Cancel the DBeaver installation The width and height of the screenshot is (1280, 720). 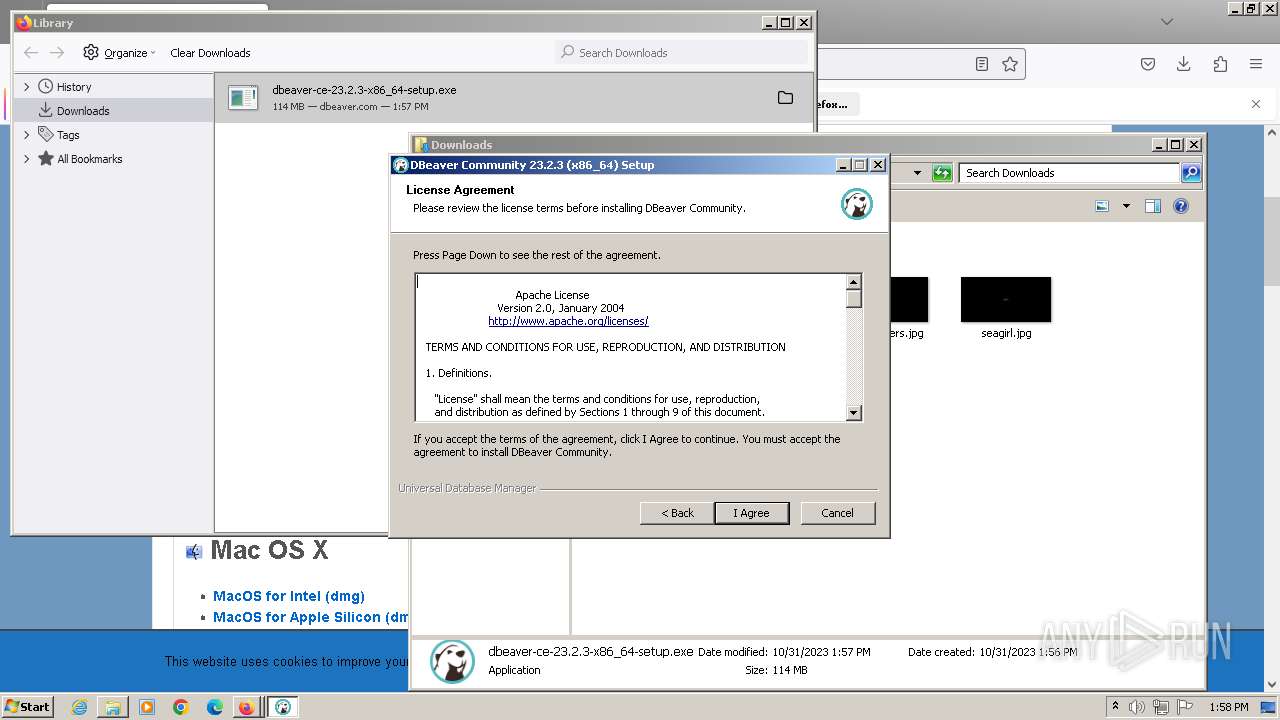click(x=838, y=513)
